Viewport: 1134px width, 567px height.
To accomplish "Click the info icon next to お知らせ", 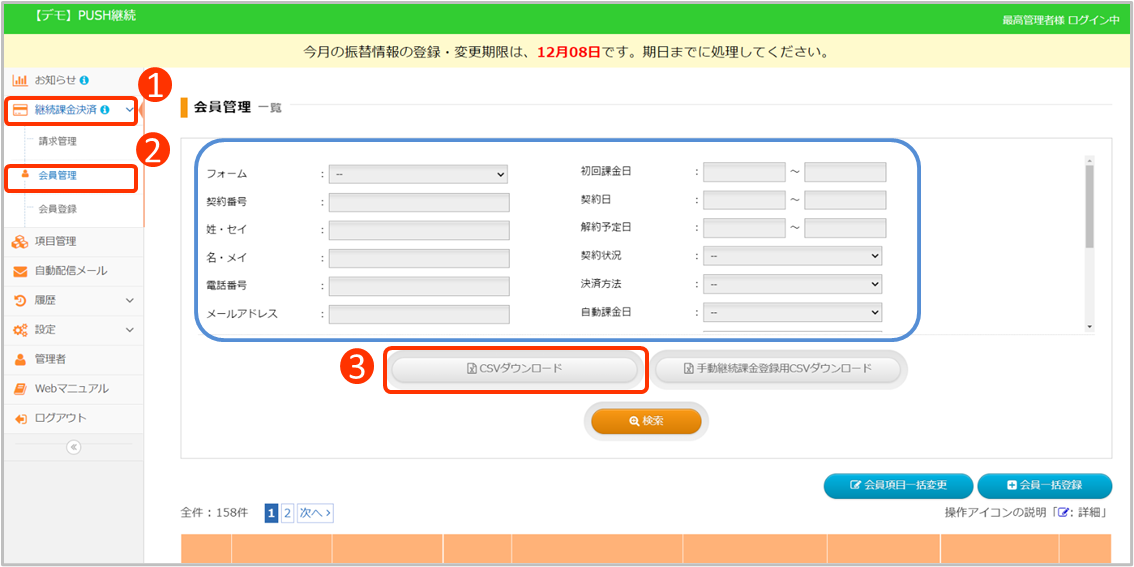I will (x=84, y=80).
